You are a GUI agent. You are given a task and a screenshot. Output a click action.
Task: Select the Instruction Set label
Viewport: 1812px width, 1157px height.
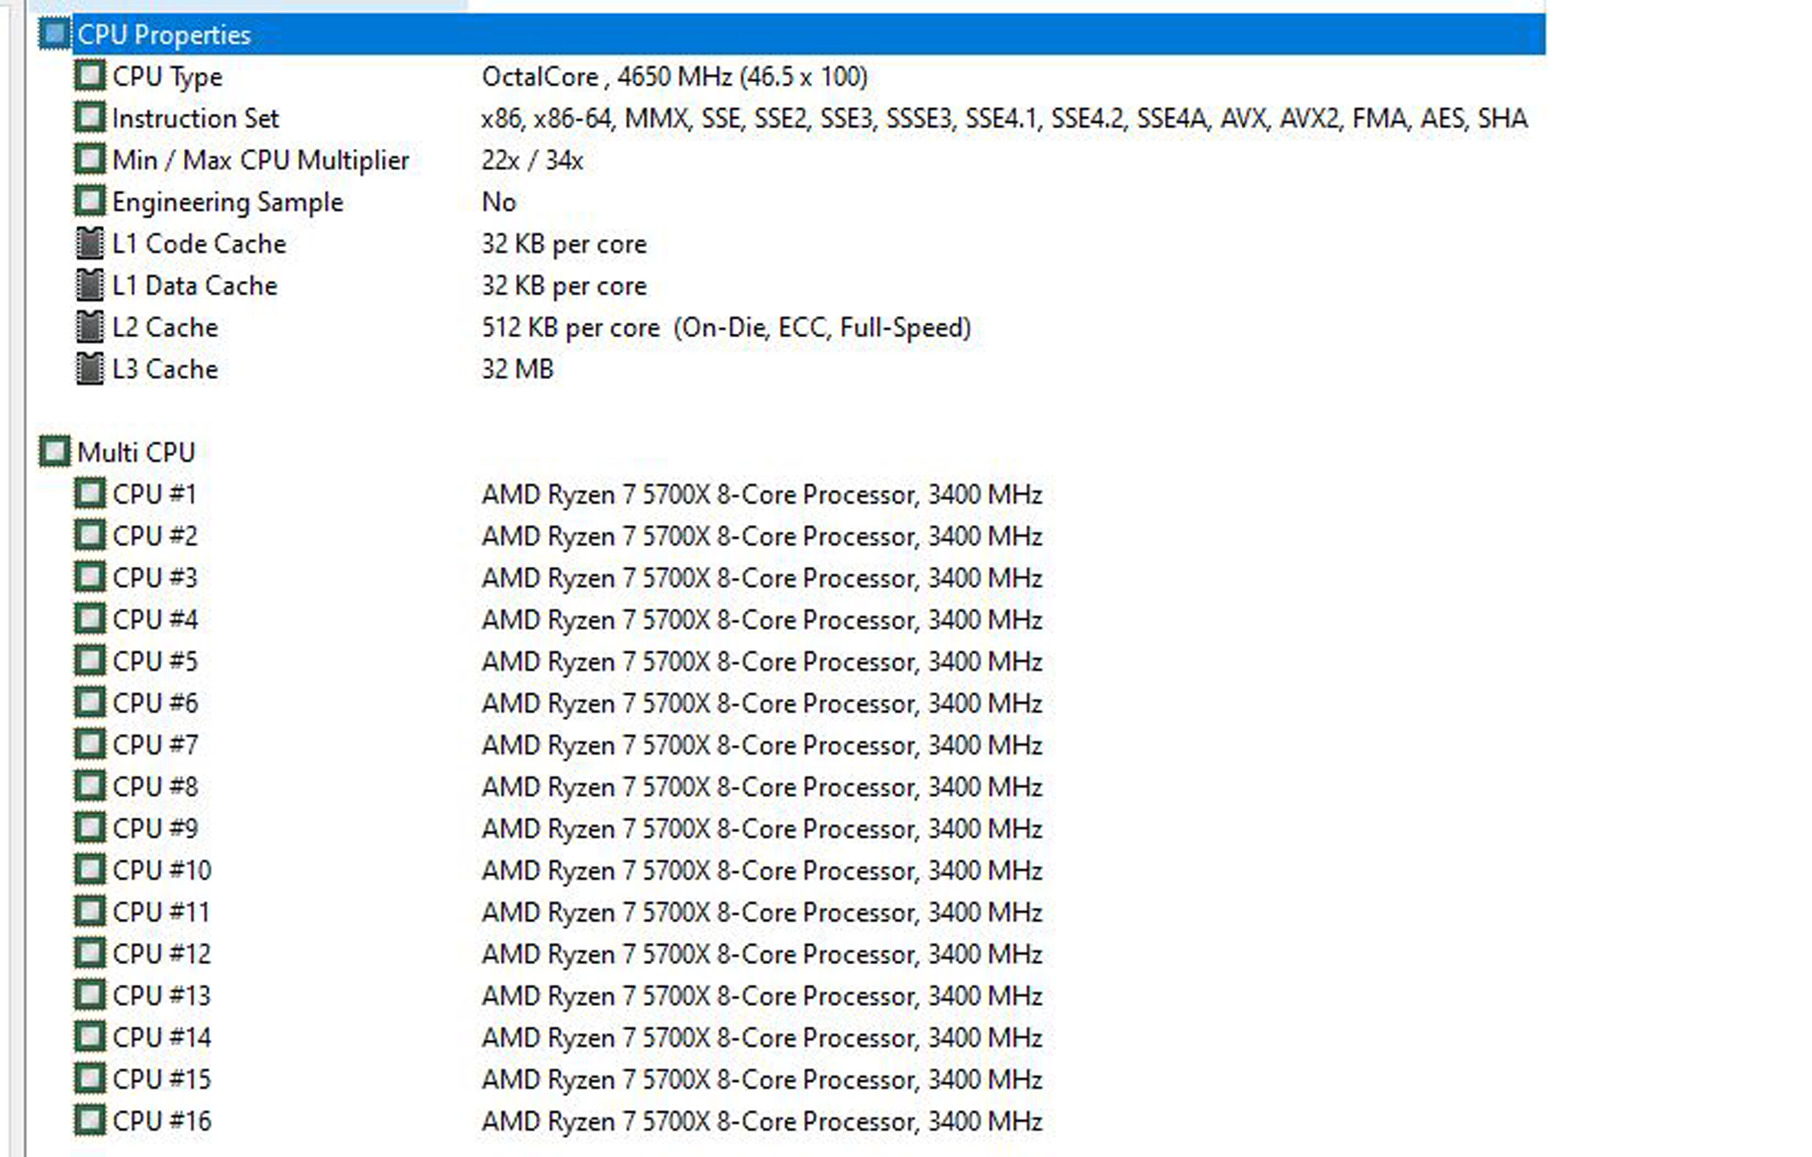click(x=195, y=118)
